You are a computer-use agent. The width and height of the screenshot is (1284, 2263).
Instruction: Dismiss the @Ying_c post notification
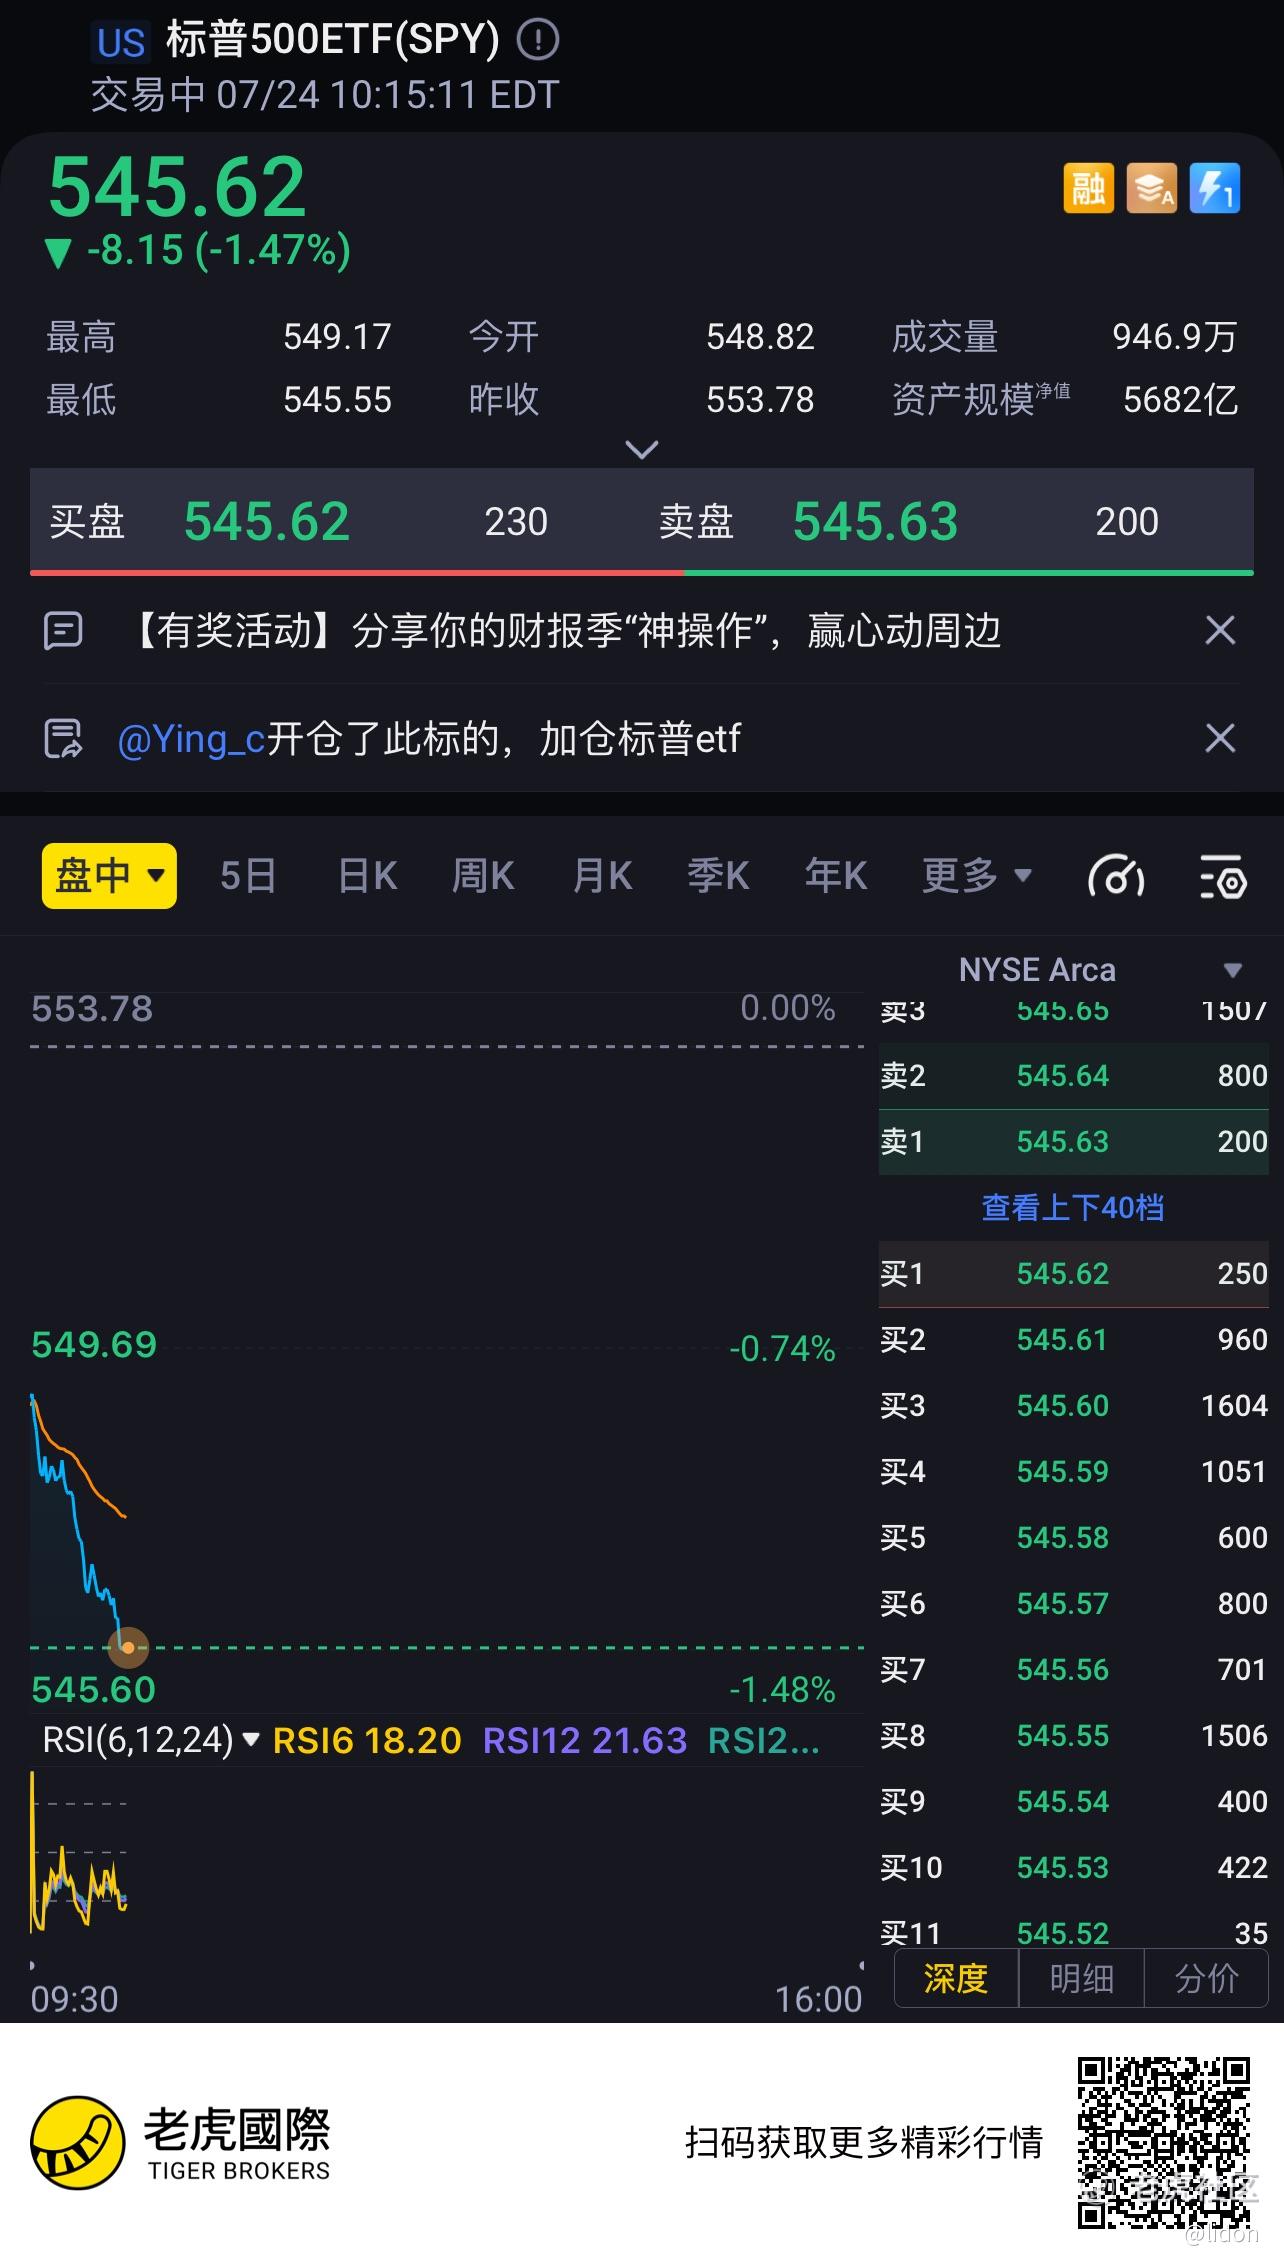click(1220, 739)
